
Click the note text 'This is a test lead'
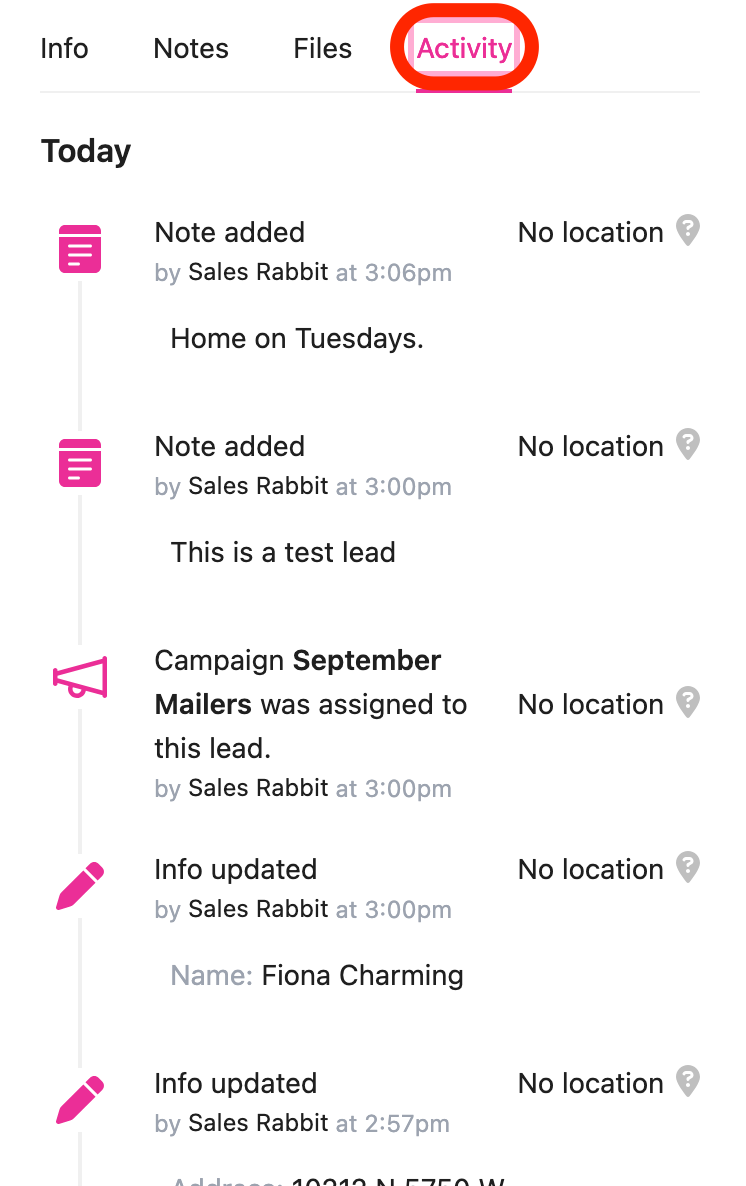pyautogui.click(x=283, y=551)
